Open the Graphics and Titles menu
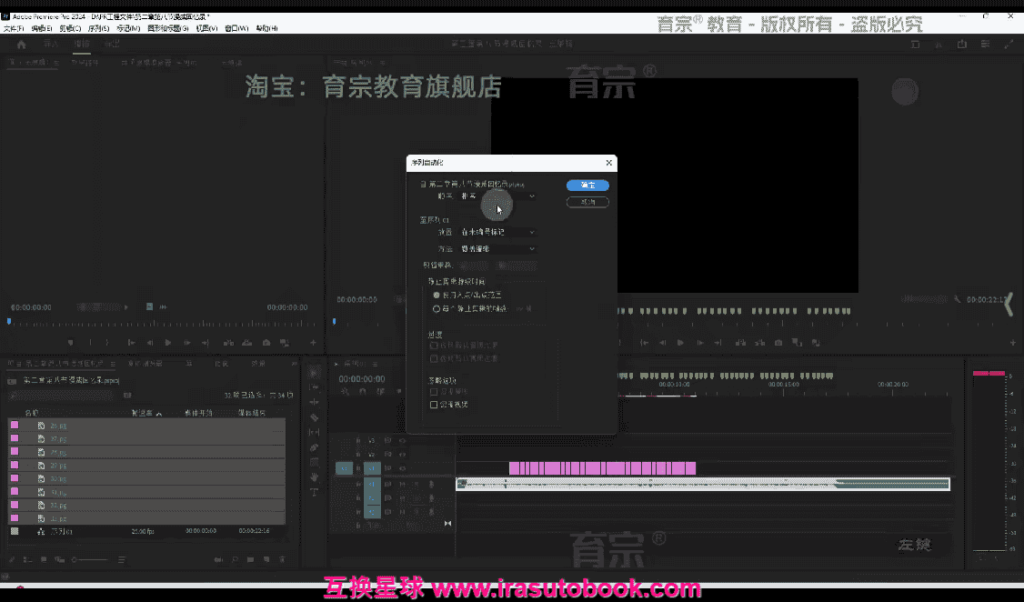 tap(168, 29)
